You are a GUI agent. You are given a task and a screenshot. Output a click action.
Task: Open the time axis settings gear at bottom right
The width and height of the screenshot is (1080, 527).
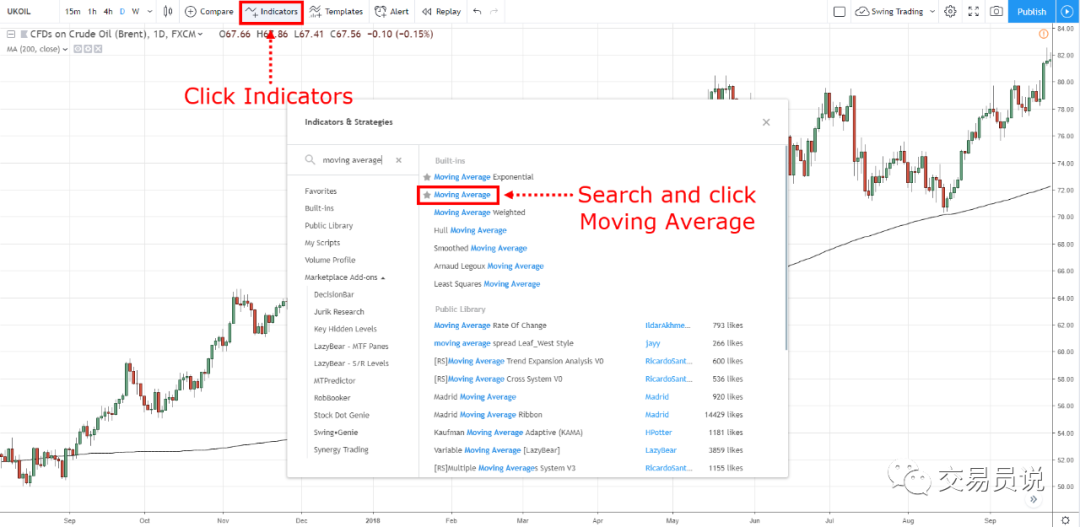point(1066,519)
